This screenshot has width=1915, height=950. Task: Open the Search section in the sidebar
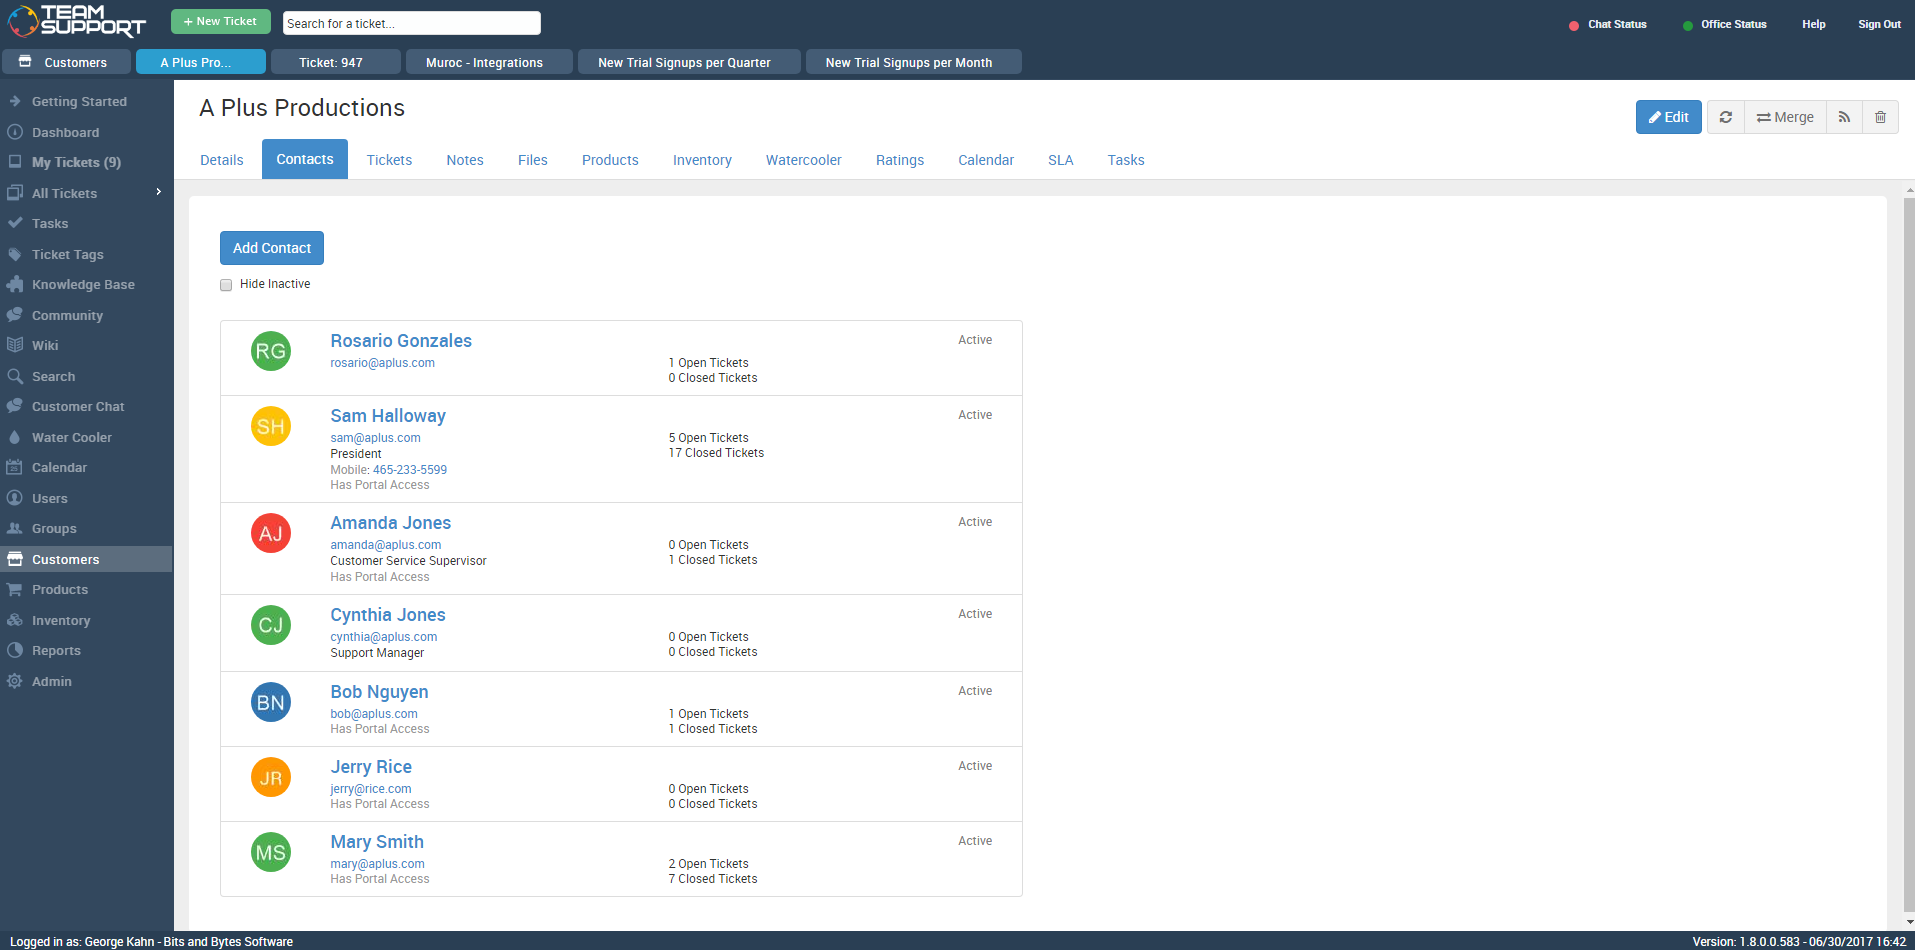[x=54, y=376]
